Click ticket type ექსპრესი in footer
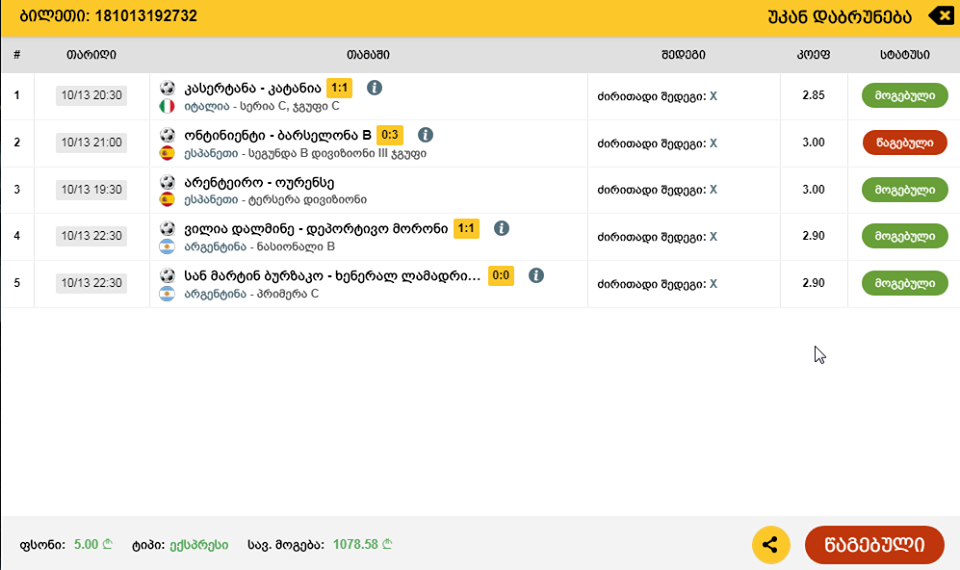This screenshot has width=960, height=570. [x=199, y=544]
